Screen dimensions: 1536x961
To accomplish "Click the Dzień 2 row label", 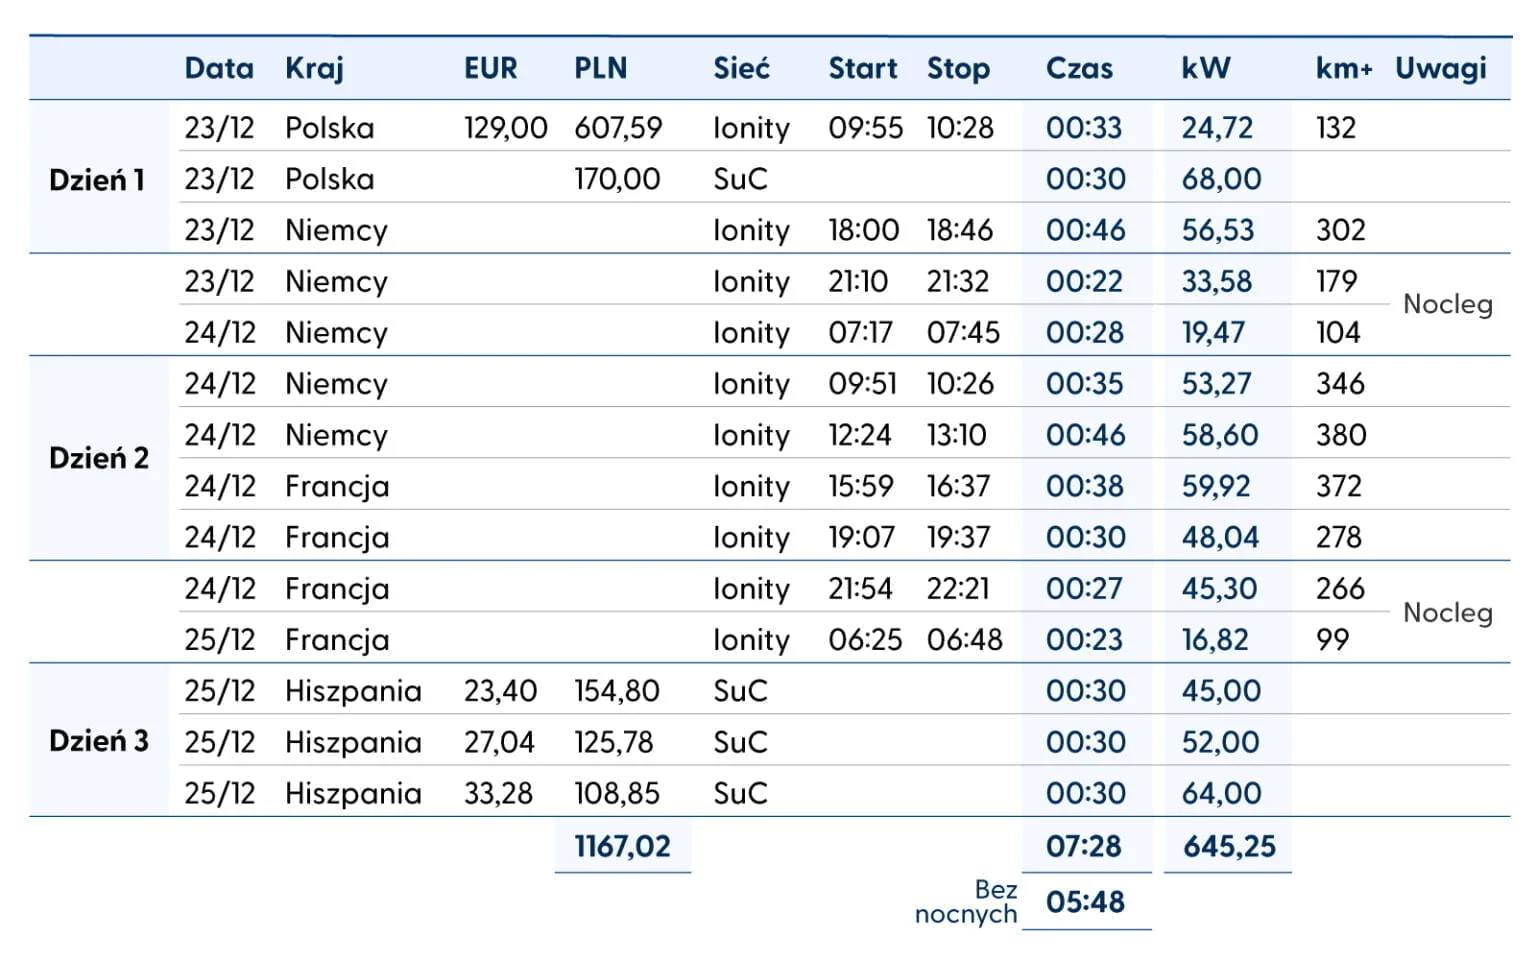I will [x=98, y=458].
